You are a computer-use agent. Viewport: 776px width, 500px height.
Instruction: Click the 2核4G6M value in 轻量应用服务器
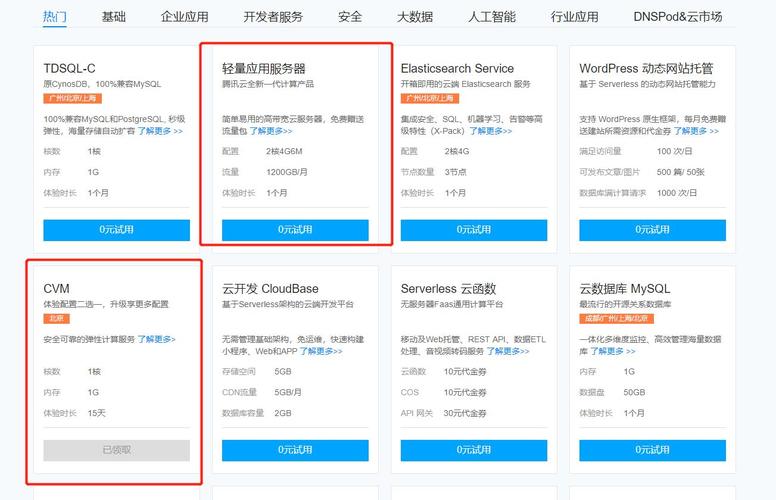click(284, 151)
